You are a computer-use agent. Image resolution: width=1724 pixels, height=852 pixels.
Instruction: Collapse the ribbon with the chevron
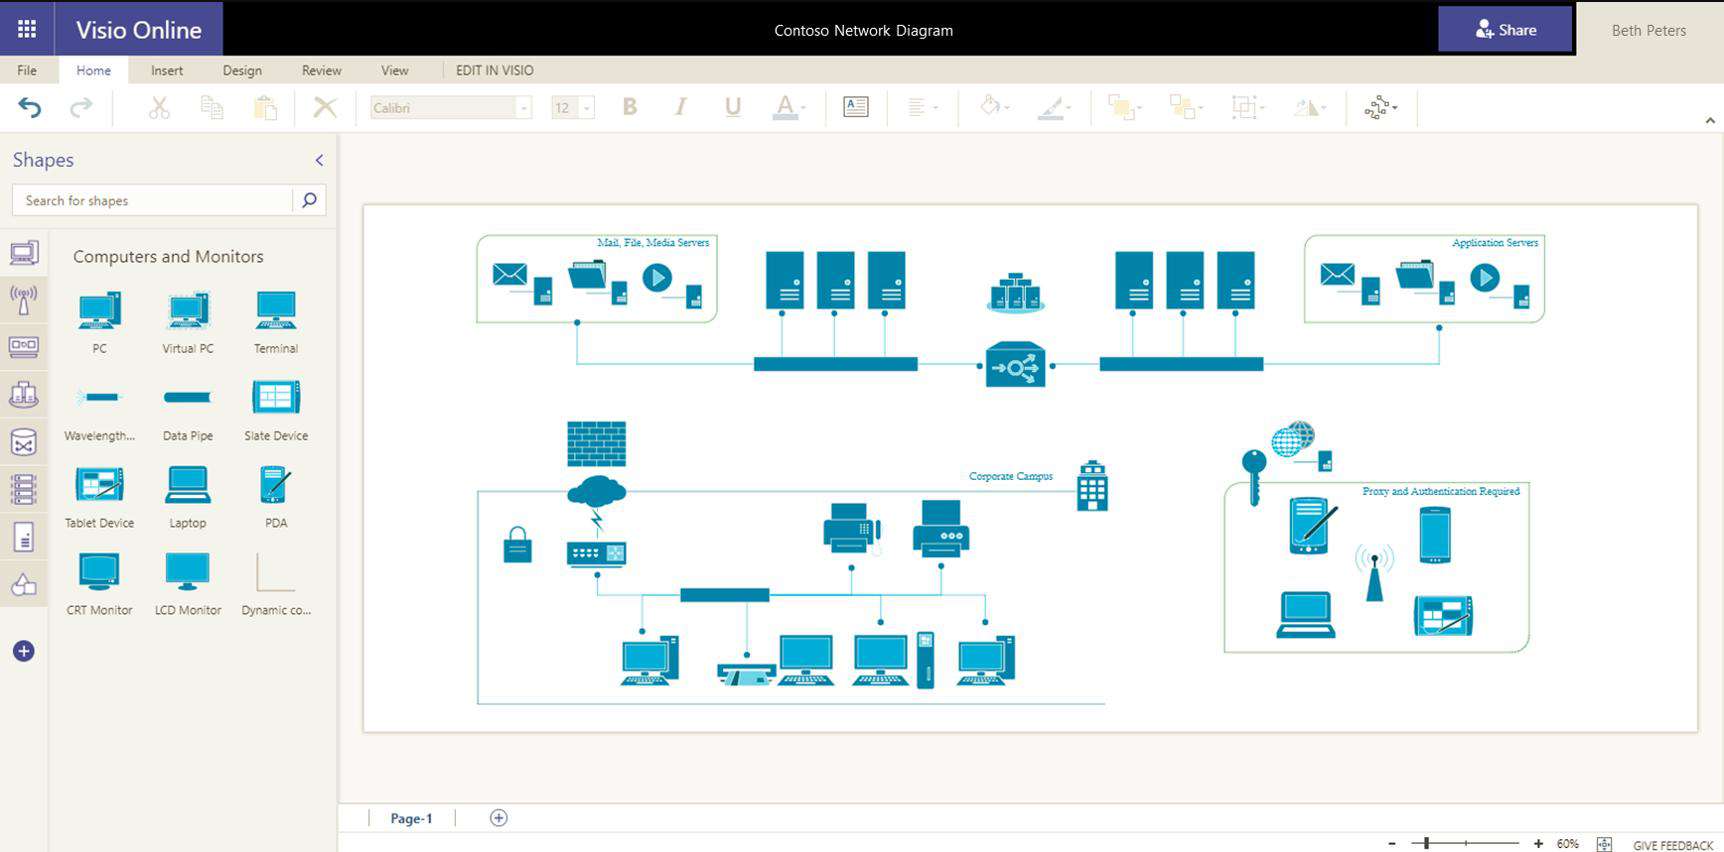coord(1710,120)
